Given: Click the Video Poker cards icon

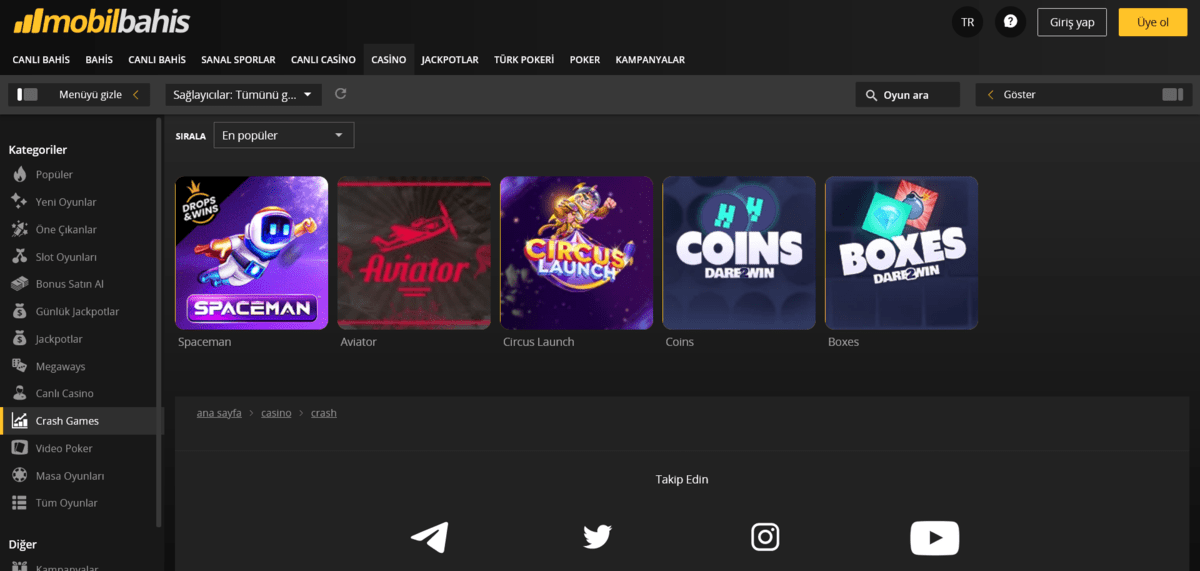Looking at the screenshot, I should pos(19,448).
